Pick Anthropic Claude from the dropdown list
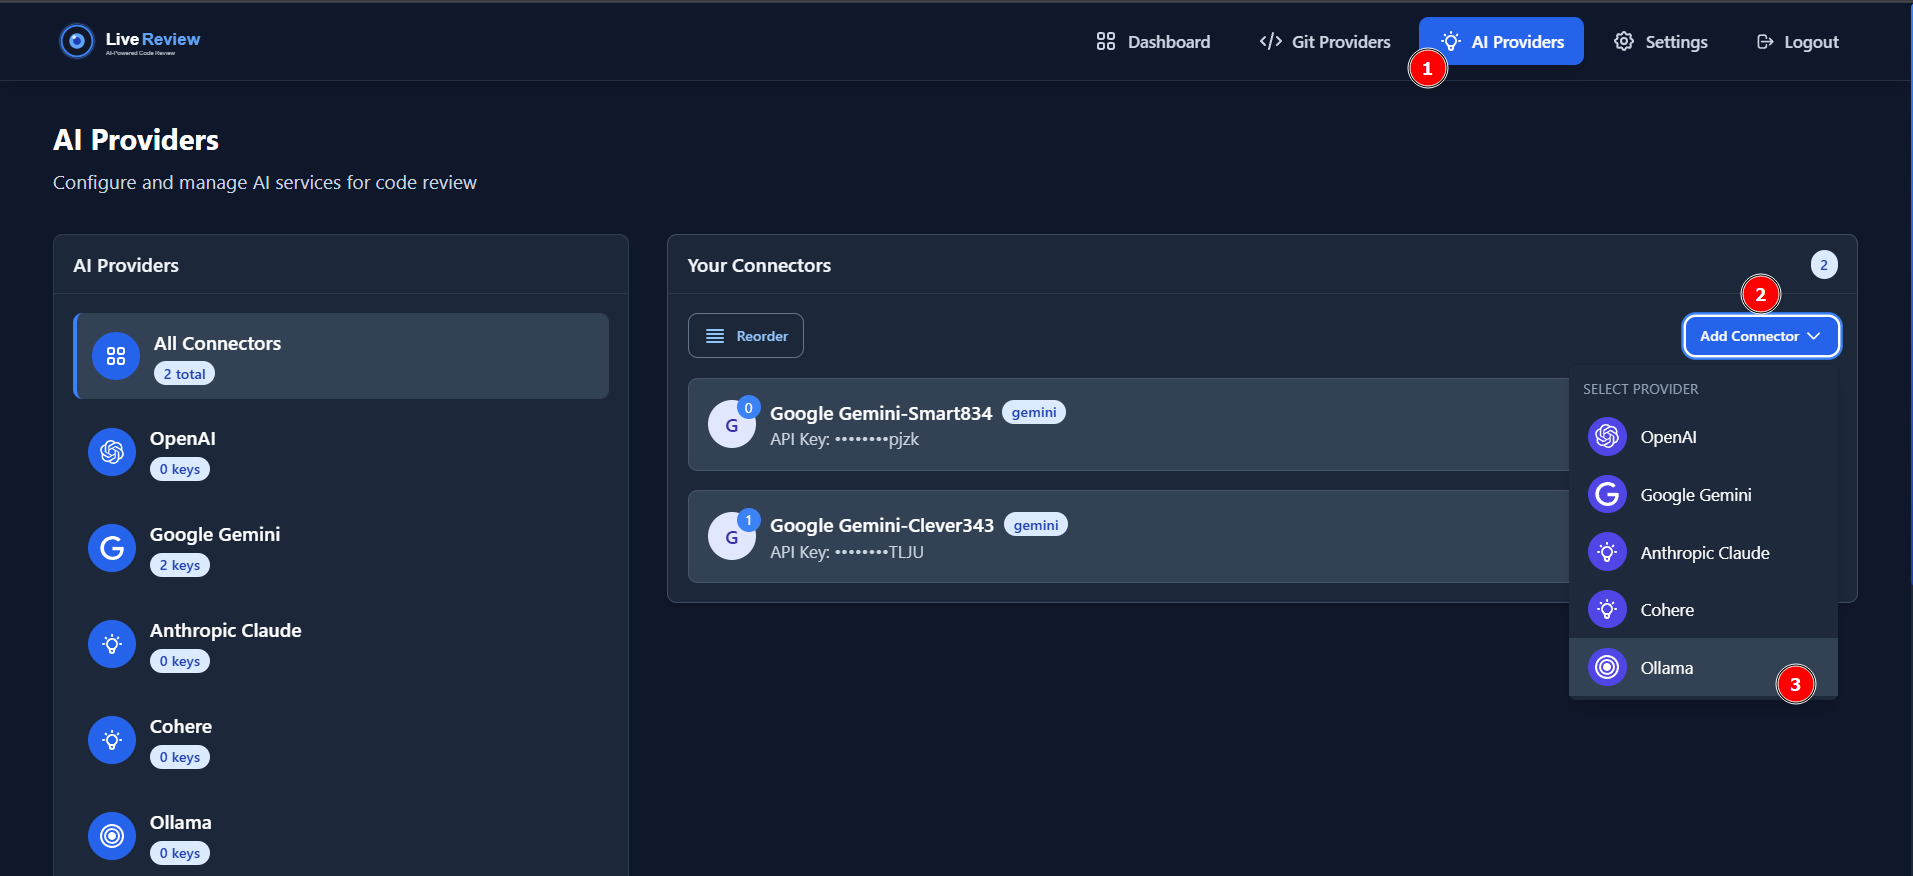 1704,553
